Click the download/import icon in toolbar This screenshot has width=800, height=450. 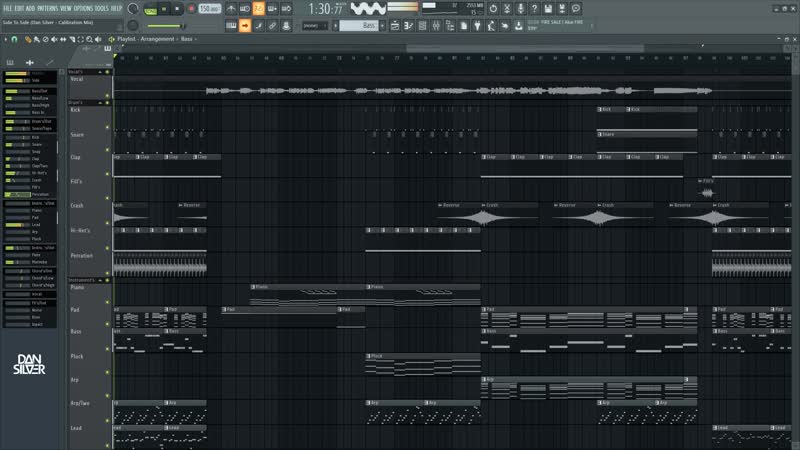click(x=519, y=26)
